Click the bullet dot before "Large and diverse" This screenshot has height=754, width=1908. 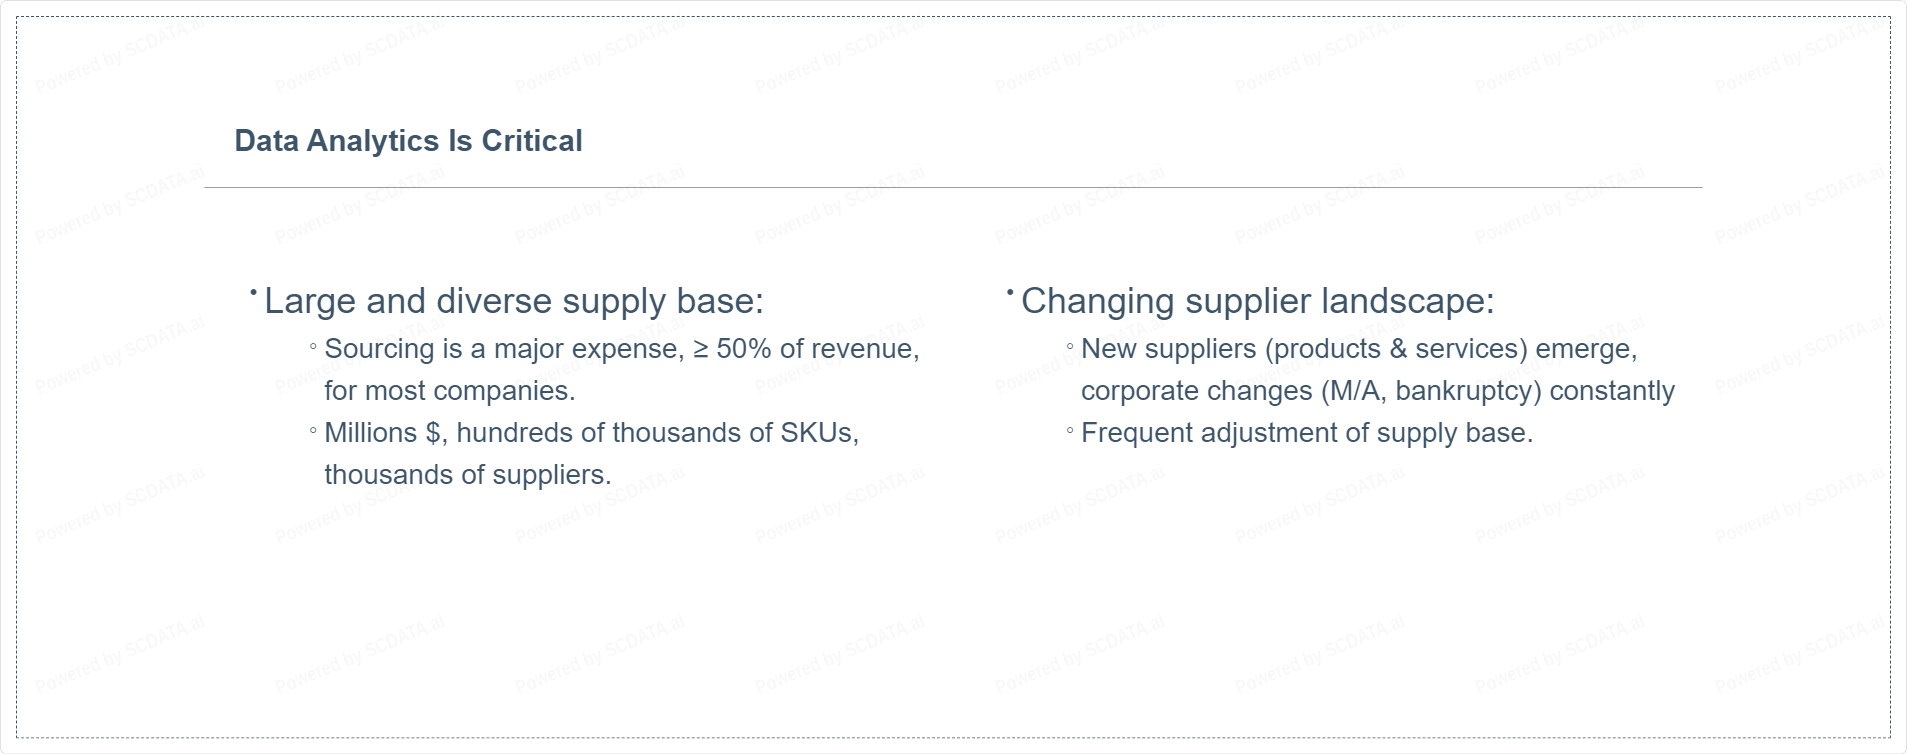pyautogui.click(x=254, y=292)
